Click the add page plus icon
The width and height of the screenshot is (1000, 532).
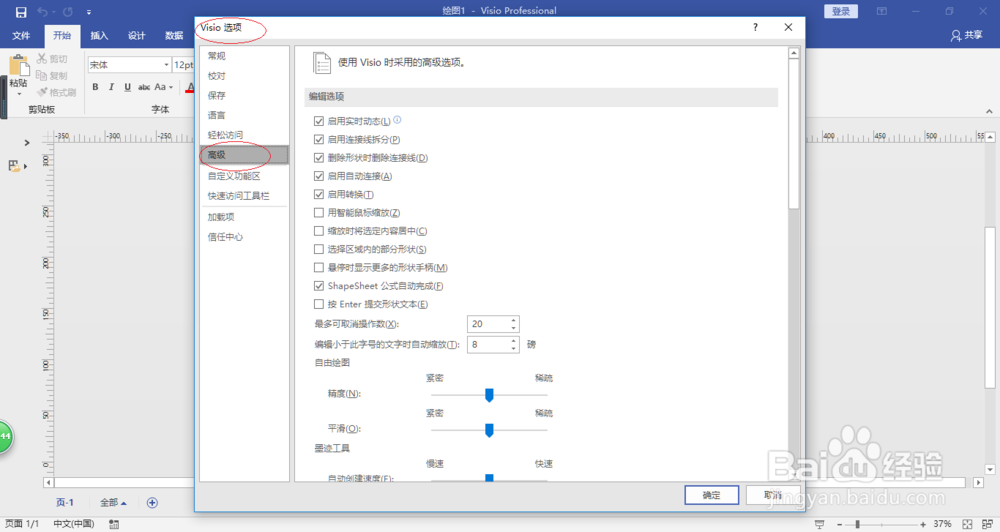click(x=152, y=503)
